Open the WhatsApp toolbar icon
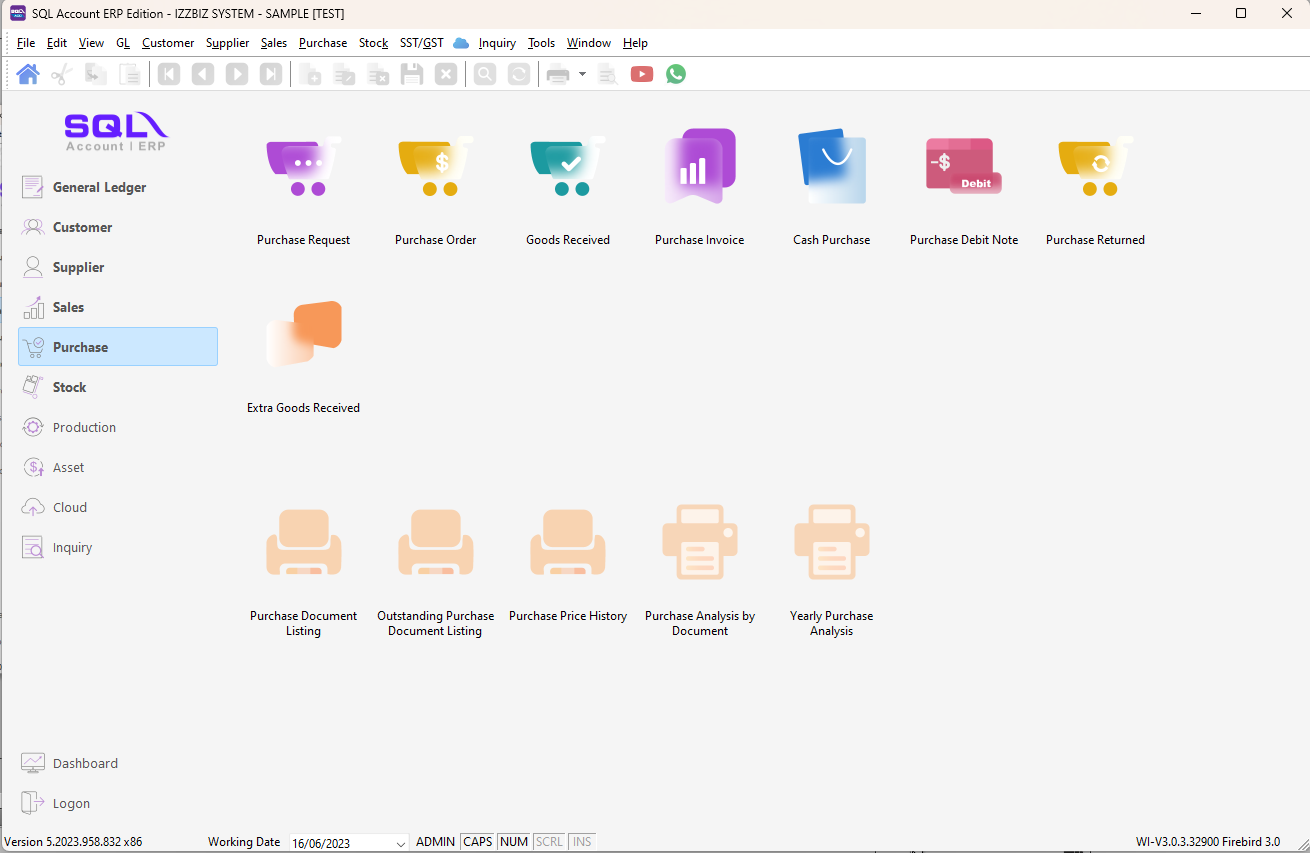The width and height of the screenshot is (1310, 853). pyautogui.click(x=676, y=74)
